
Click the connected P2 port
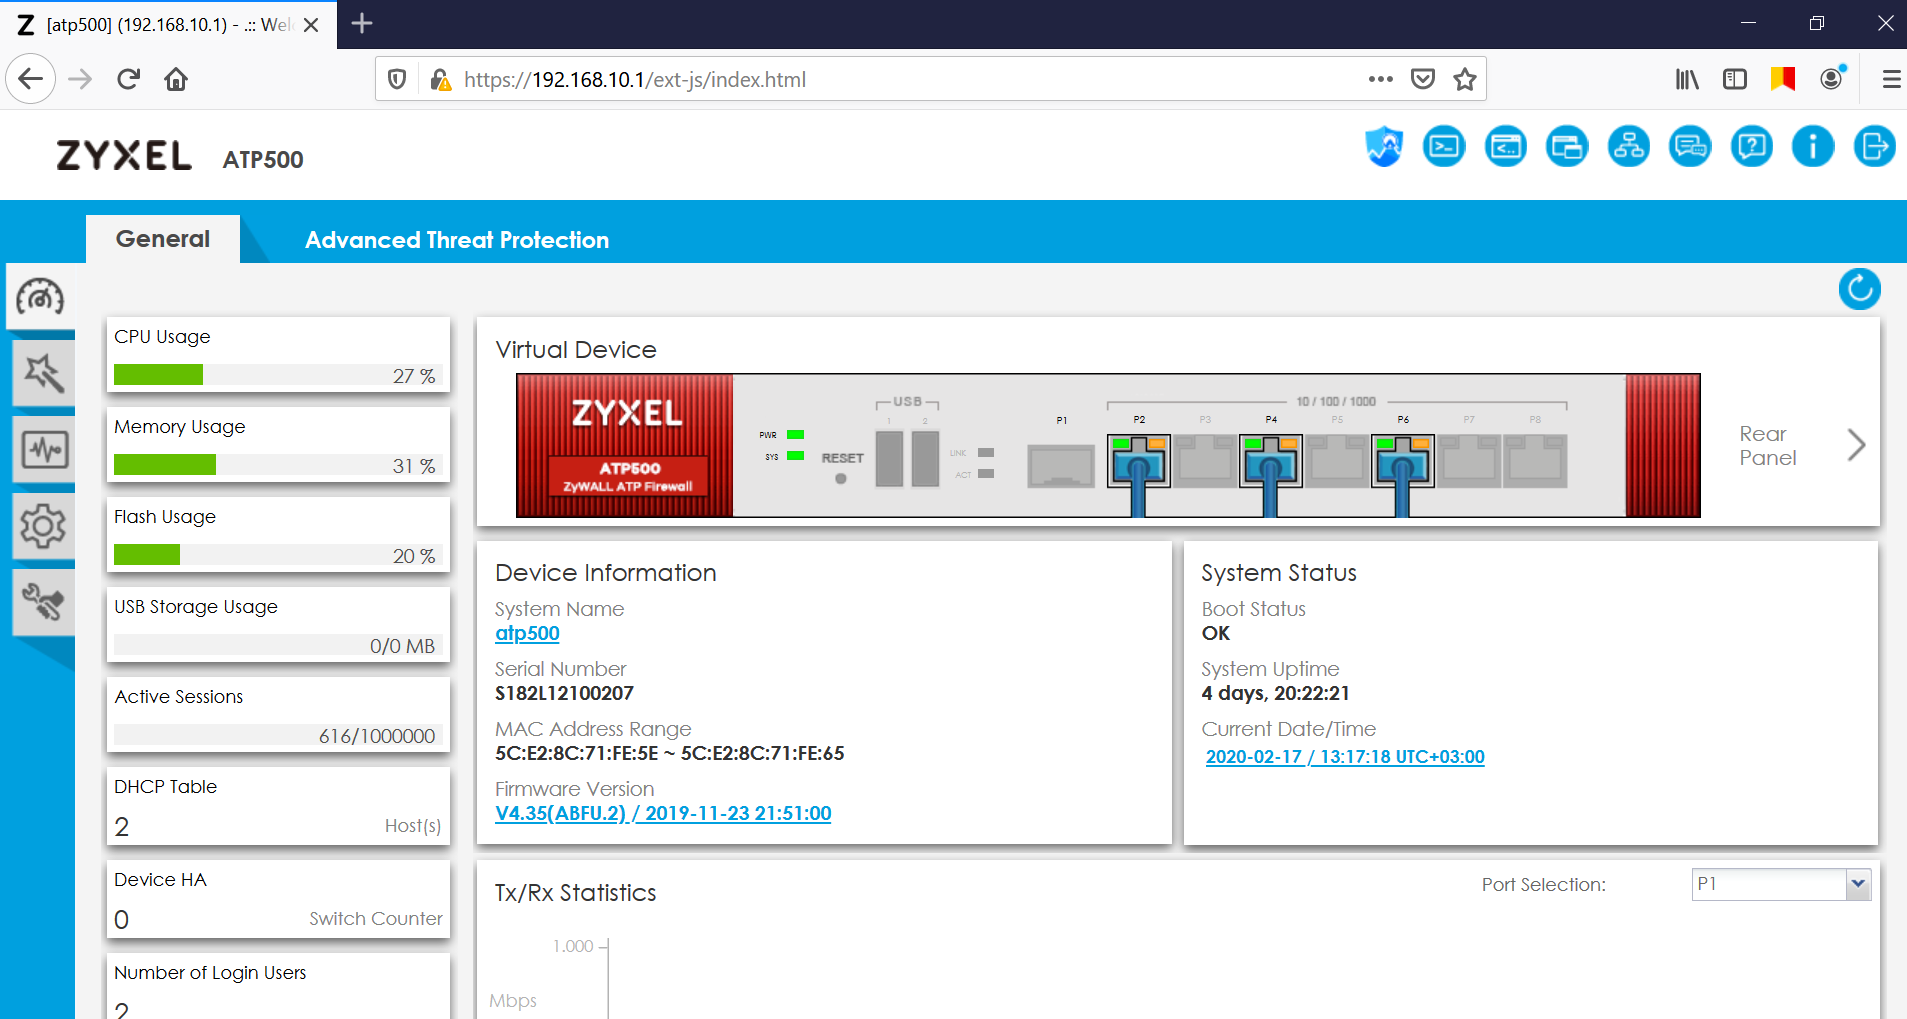[1139, 461]
